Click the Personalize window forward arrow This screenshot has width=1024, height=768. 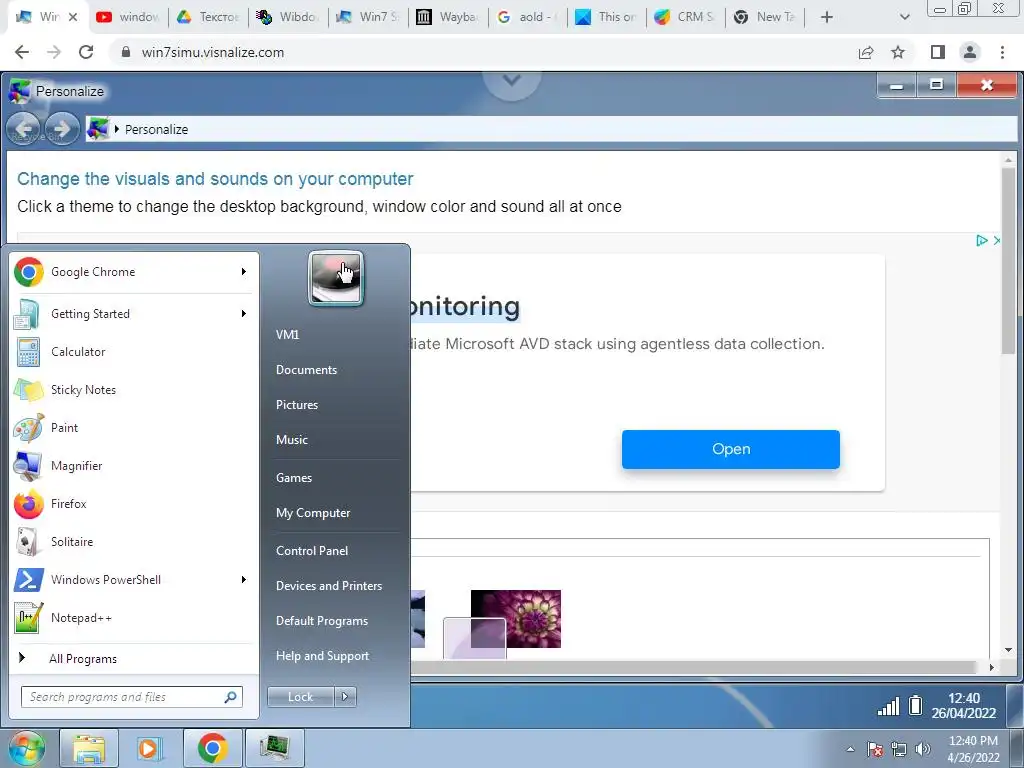coord(63,129)
